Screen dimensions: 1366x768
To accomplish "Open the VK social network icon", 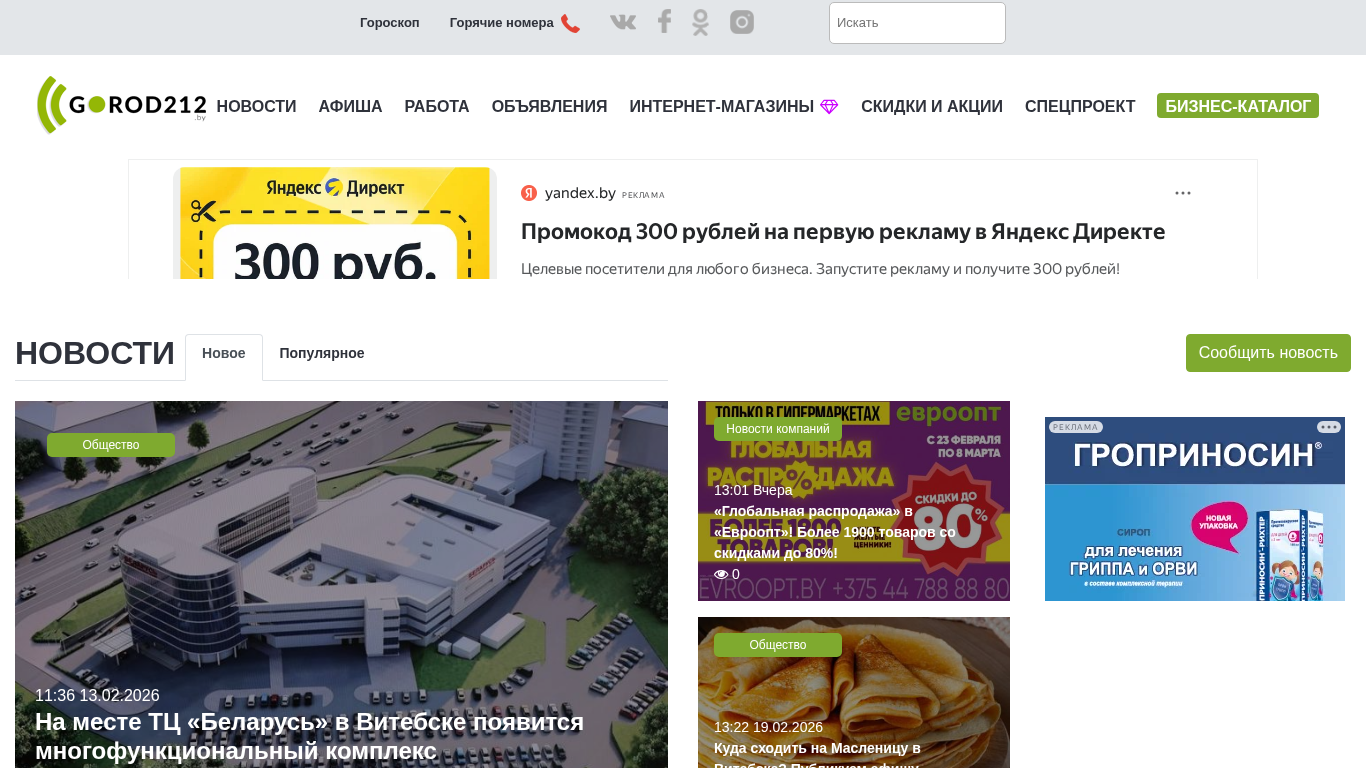I will click(x=623, y=22).
